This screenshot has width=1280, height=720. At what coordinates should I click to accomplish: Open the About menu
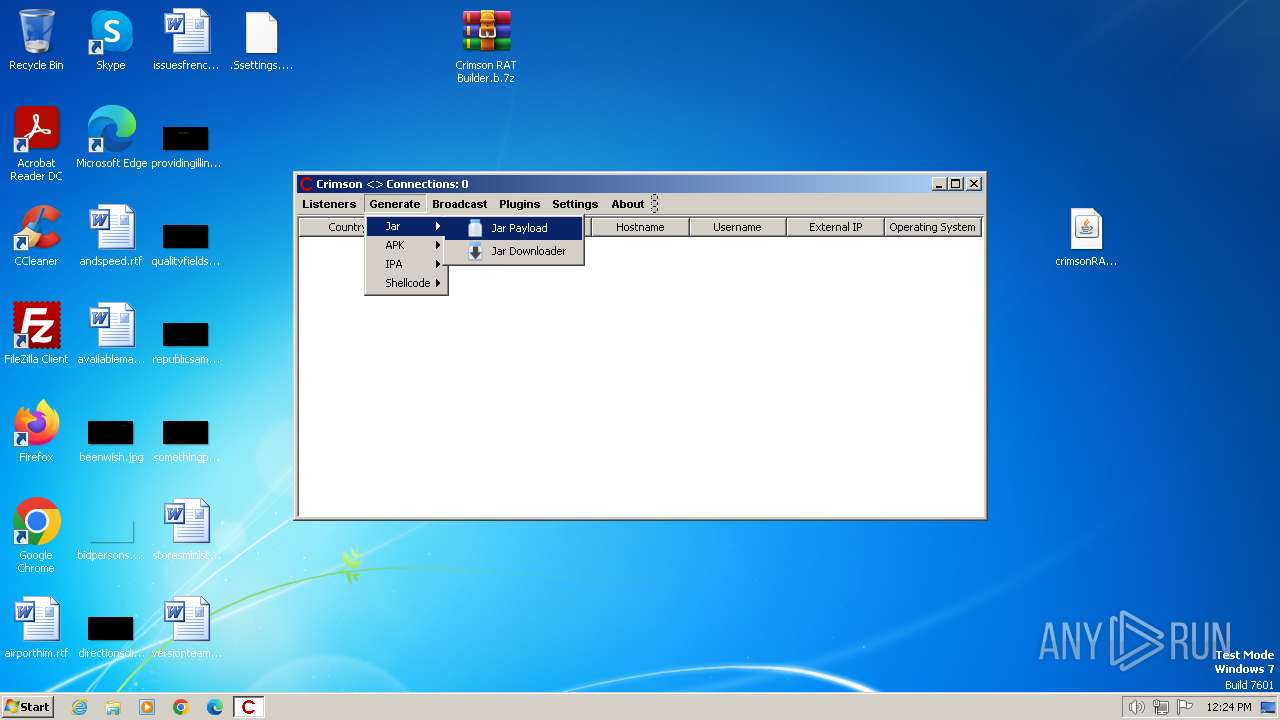pyautogui.click(x=628, y=204)
